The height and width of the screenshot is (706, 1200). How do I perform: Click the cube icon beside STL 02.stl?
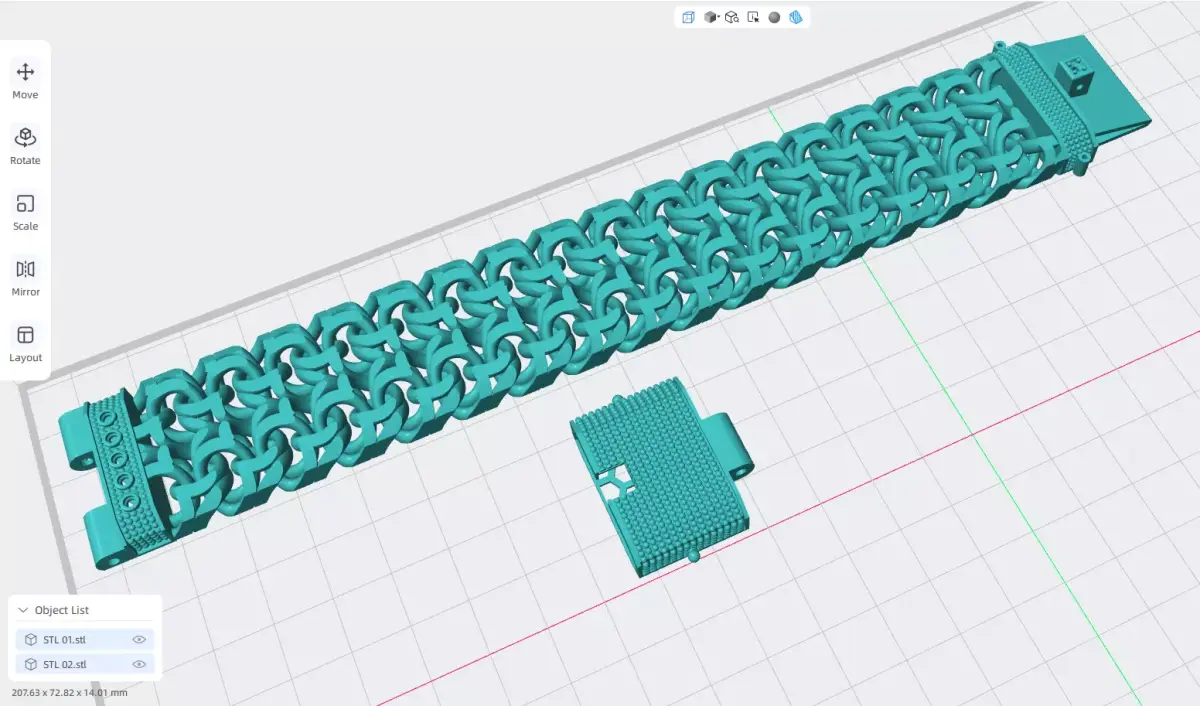(31, 664)
